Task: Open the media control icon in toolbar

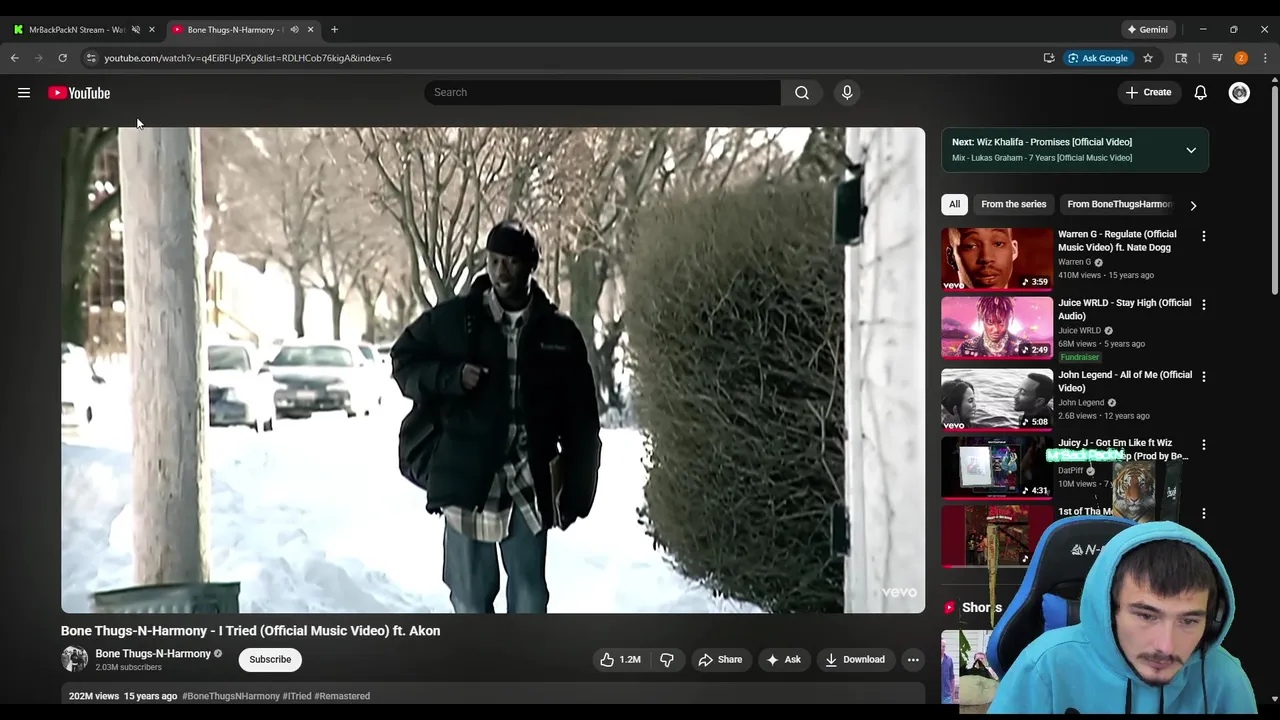Action: pyautogui.click(x=1217, y=58)
